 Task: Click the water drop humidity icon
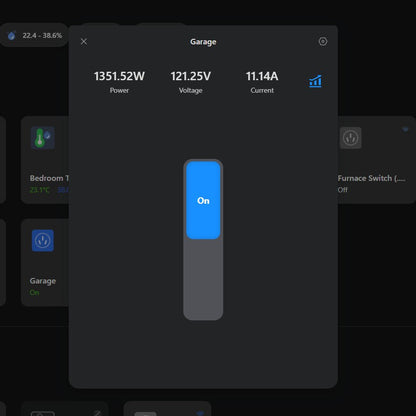click(12, 35)
